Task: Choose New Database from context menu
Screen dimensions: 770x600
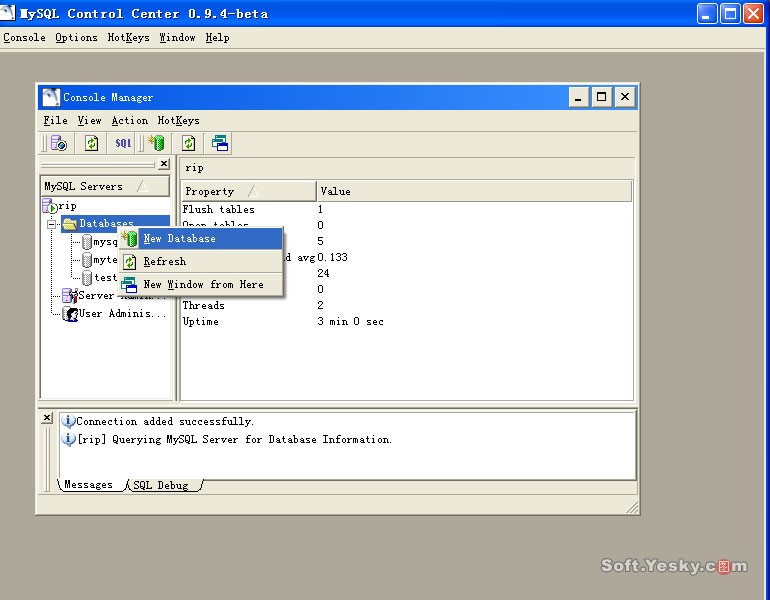Action: 201,239
